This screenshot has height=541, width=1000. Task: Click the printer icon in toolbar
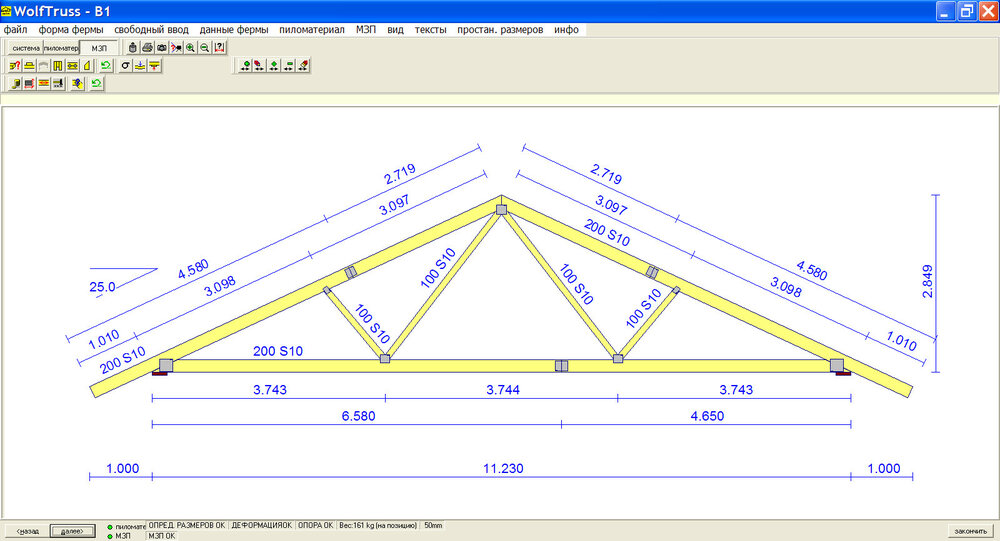(147, 48)
